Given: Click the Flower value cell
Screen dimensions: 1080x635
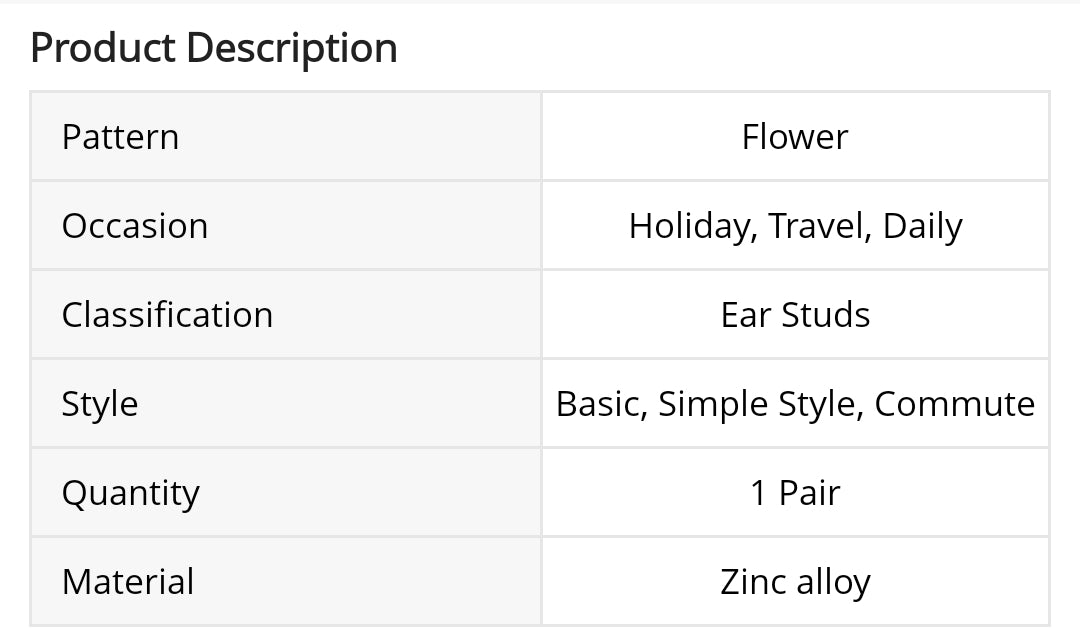Looking at the screenshot, I should pyautogui.click(x=795, y=137).
